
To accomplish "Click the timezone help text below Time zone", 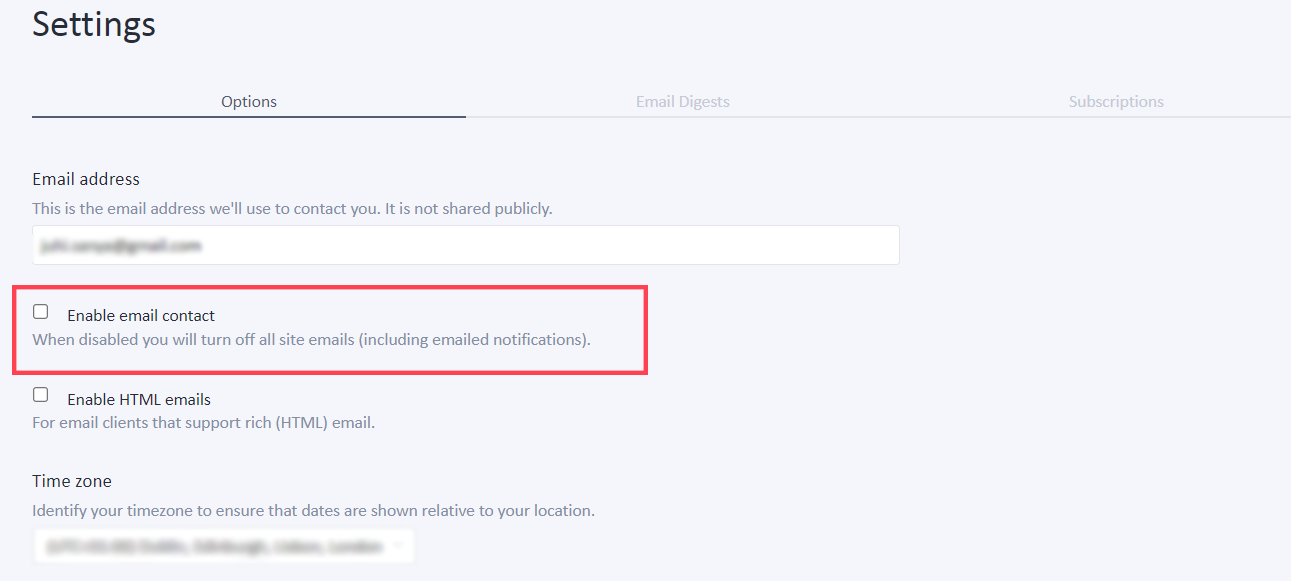I will tap(313, 510).
